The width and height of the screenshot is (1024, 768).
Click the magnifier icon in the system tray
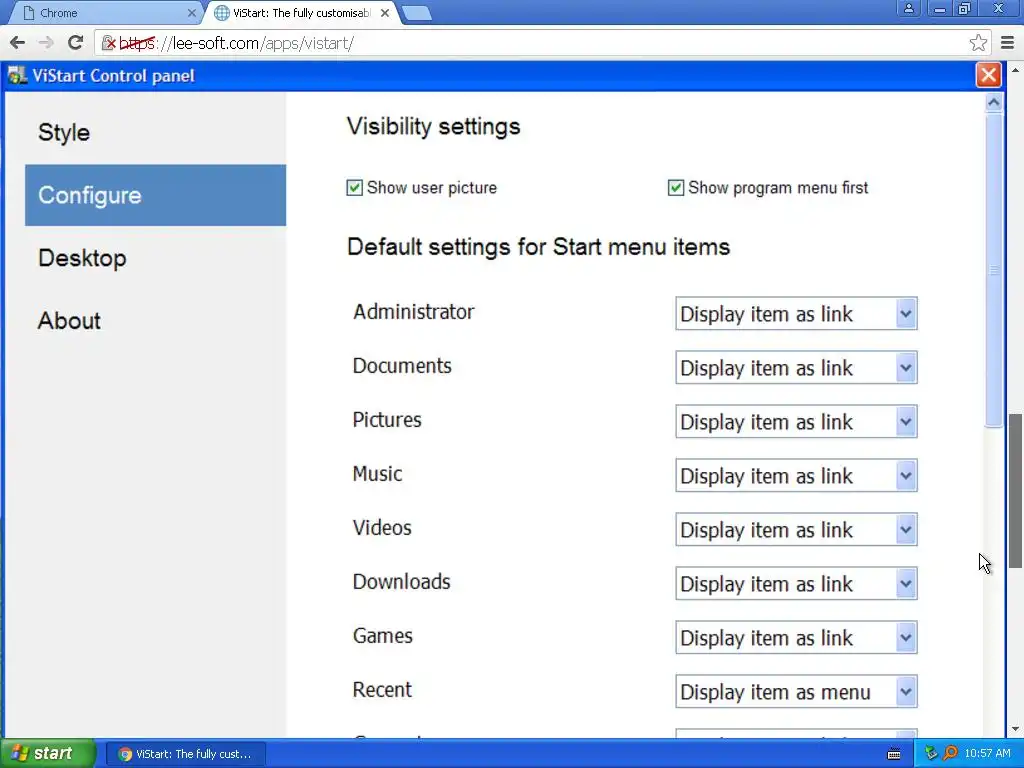click(x=951, y=754)
